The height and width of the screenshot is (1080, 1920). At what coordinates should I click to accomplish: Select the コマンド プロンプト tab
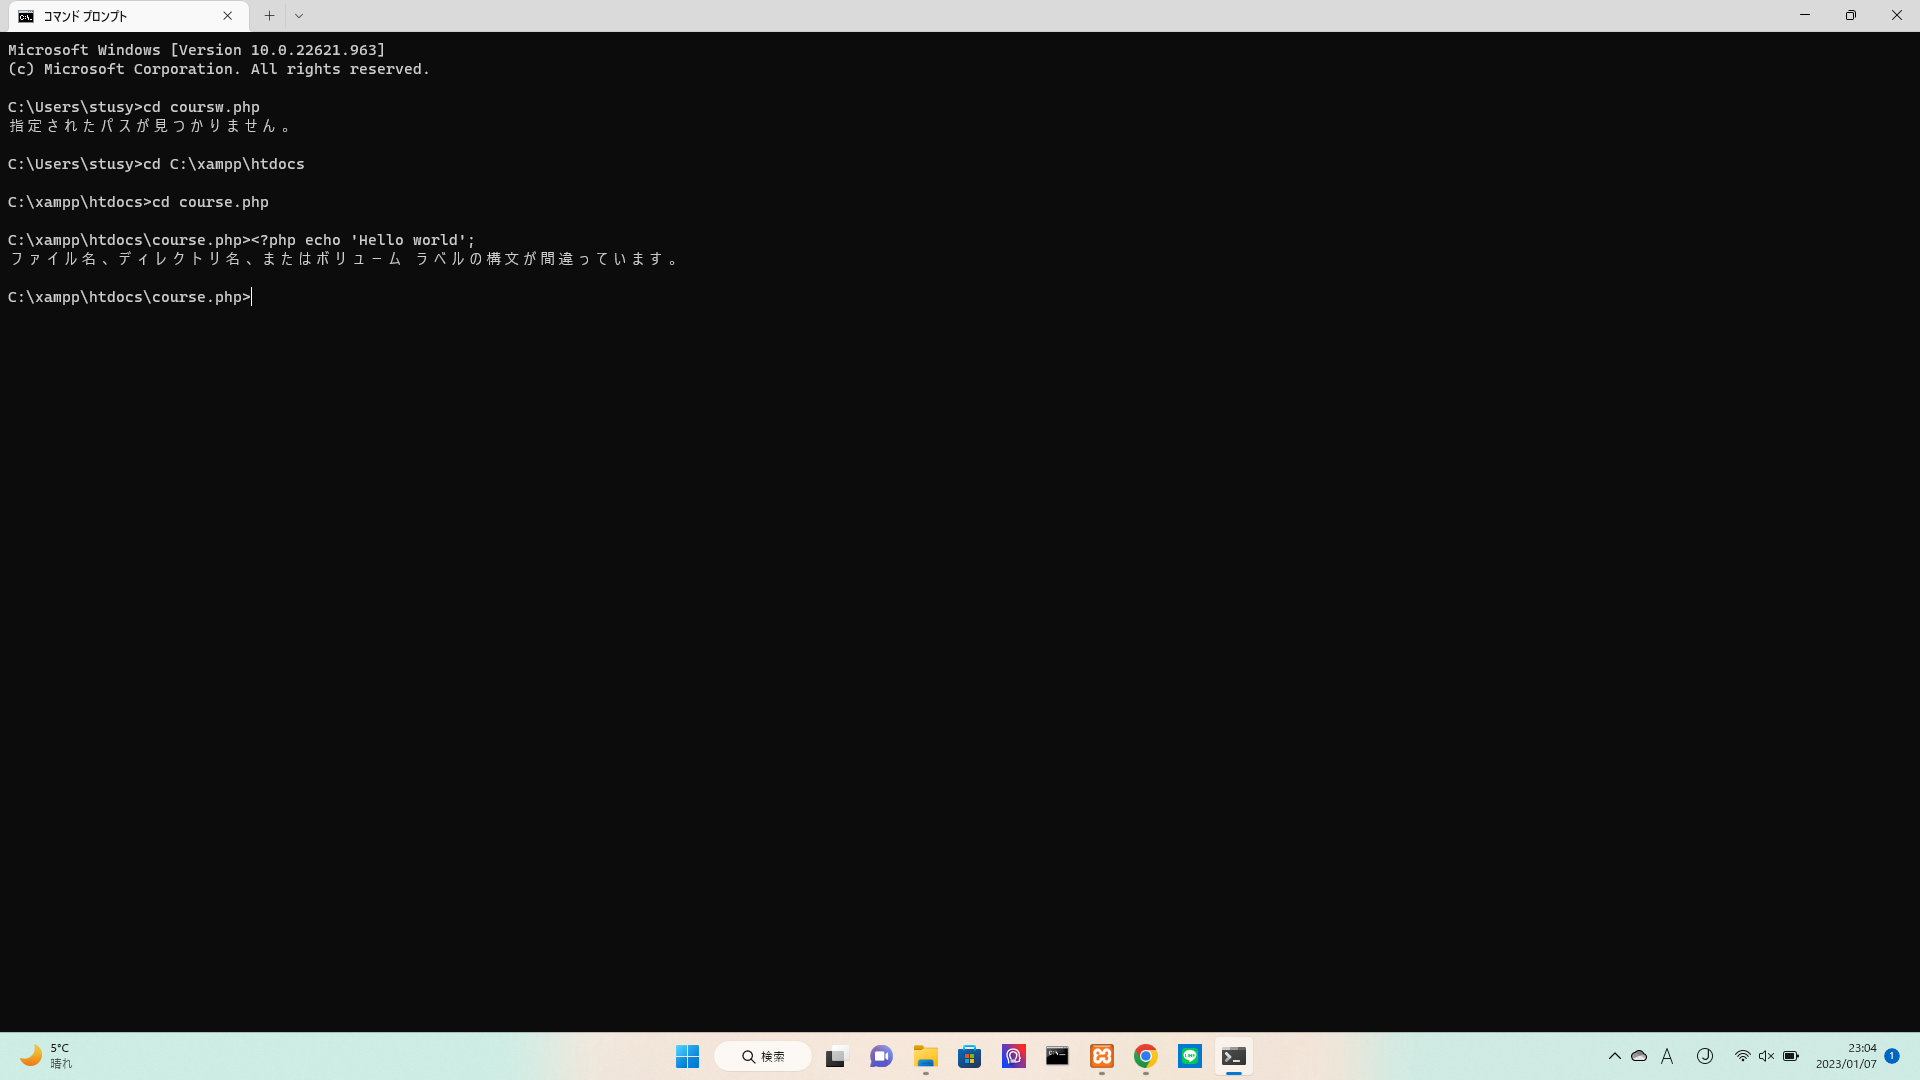point(128,16)
